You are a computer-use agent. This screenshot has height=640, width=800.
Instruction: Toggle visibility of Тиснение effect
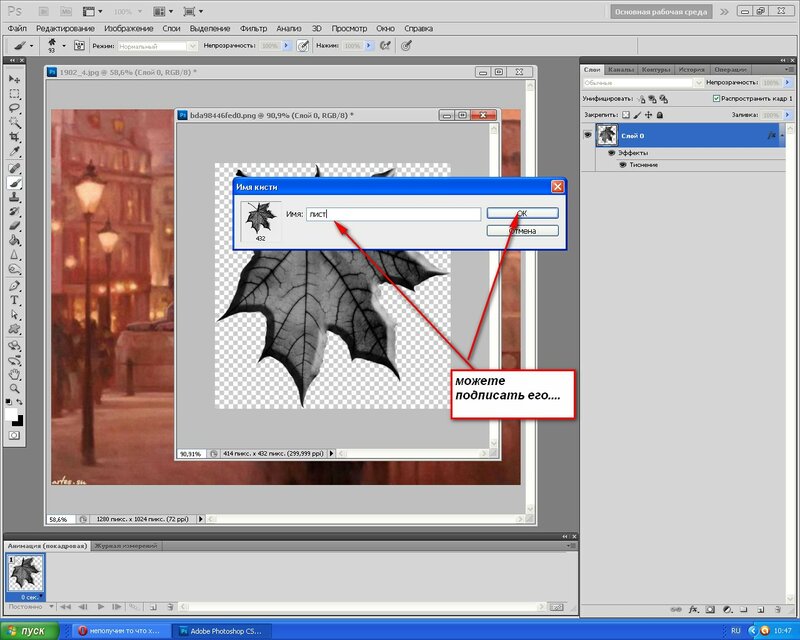[622, 164]
